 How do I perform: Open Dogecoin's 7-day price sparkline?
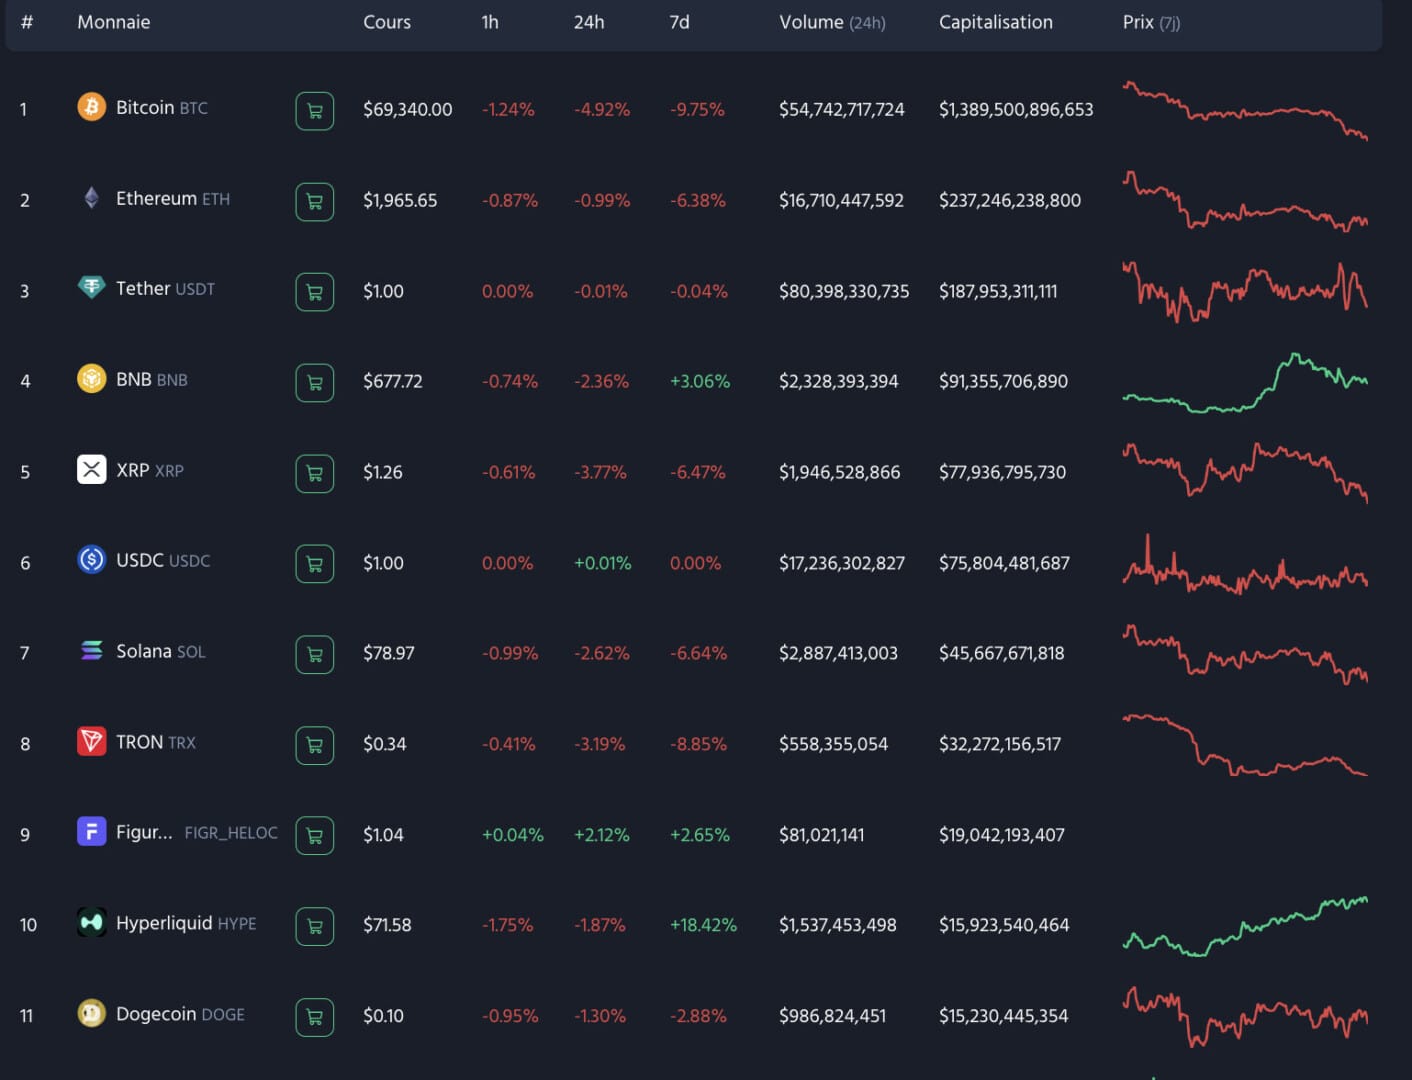click(1245, 1017)
